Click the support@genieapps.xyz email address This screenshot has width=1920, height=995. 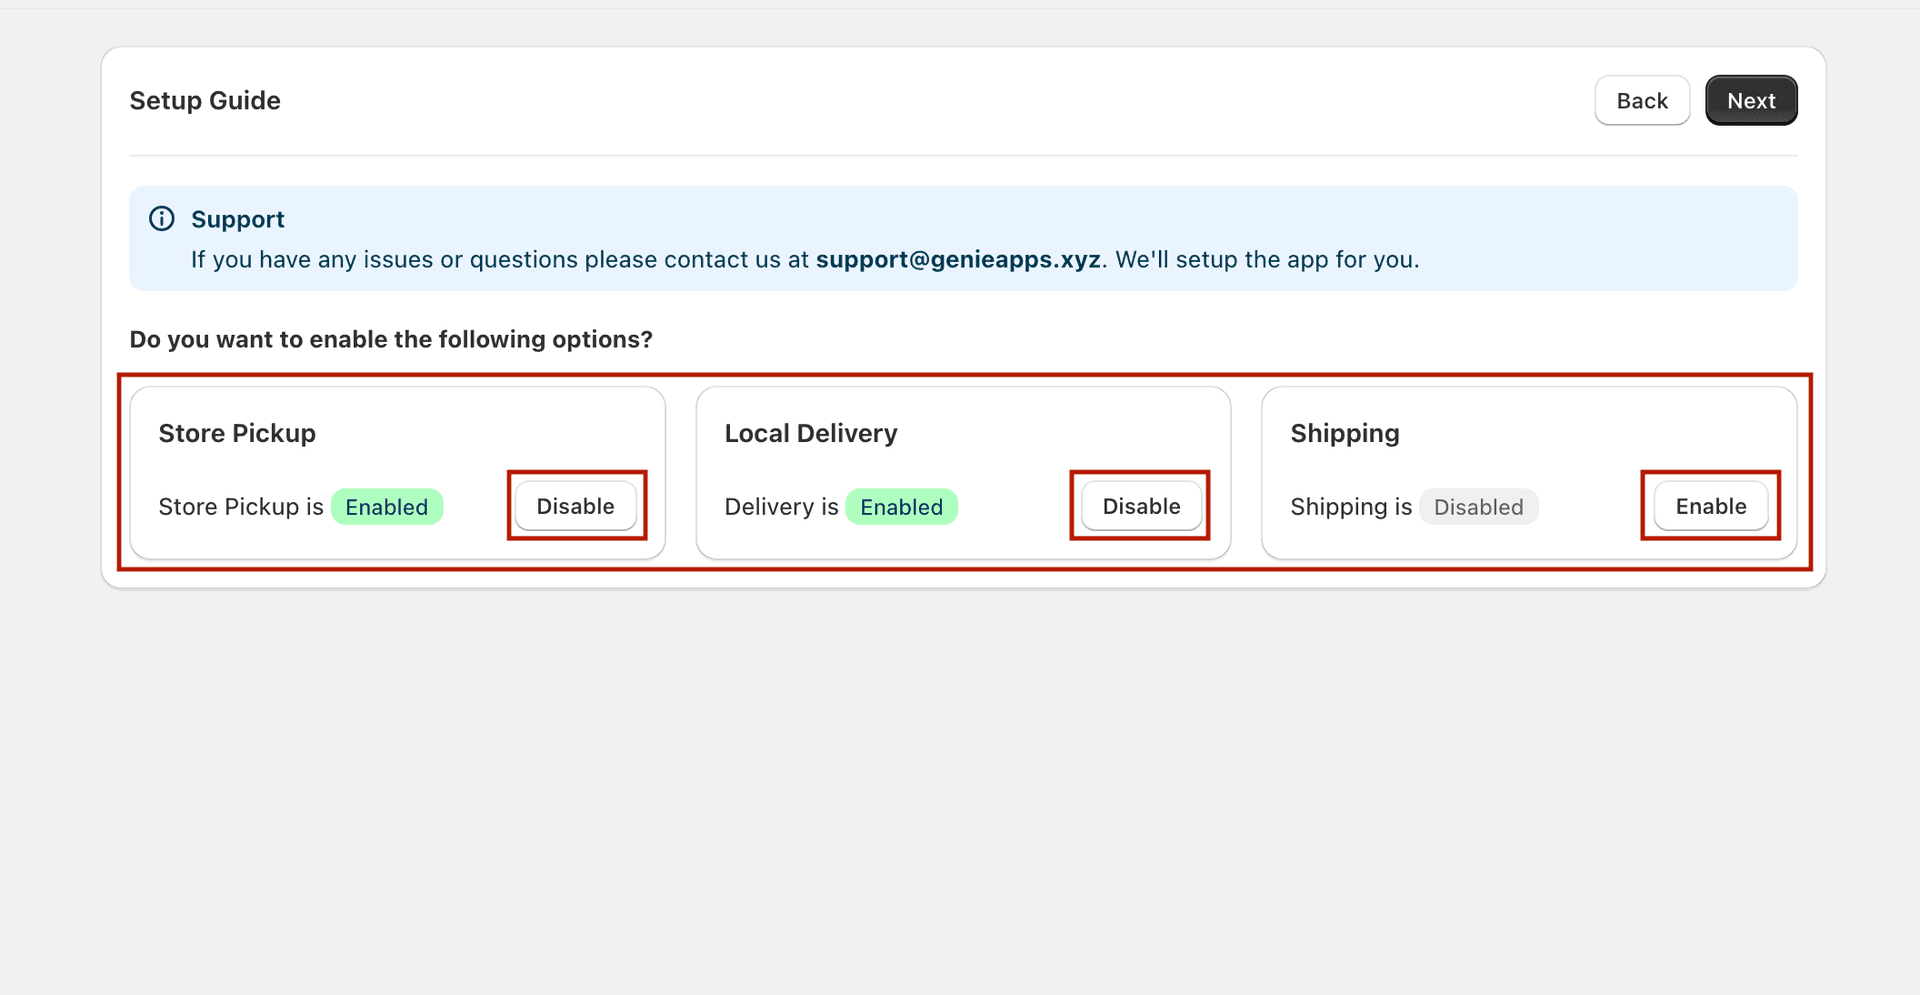click(x=957, y=259)
